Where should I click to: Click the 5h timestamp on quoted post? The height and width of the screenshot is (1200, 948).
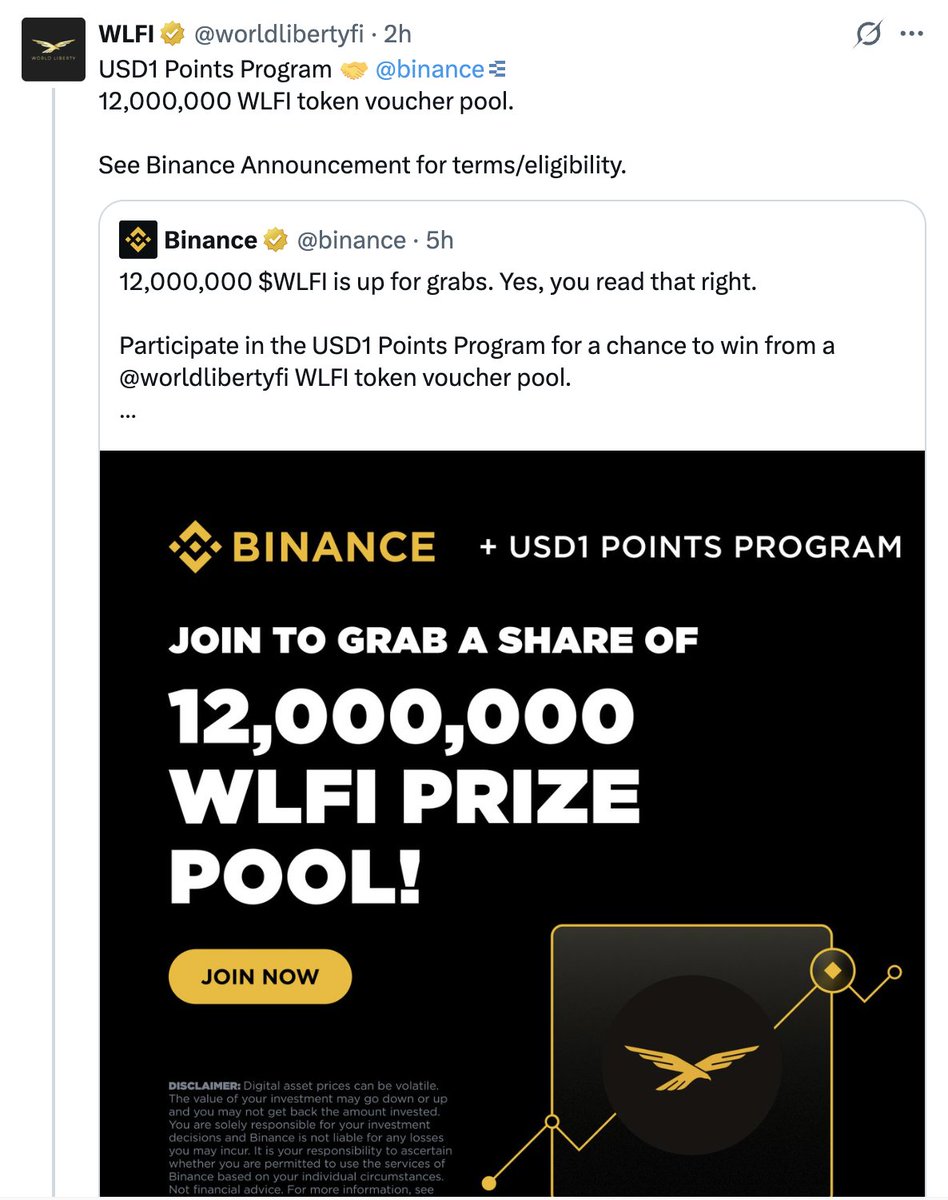click(x=439, y=240)
